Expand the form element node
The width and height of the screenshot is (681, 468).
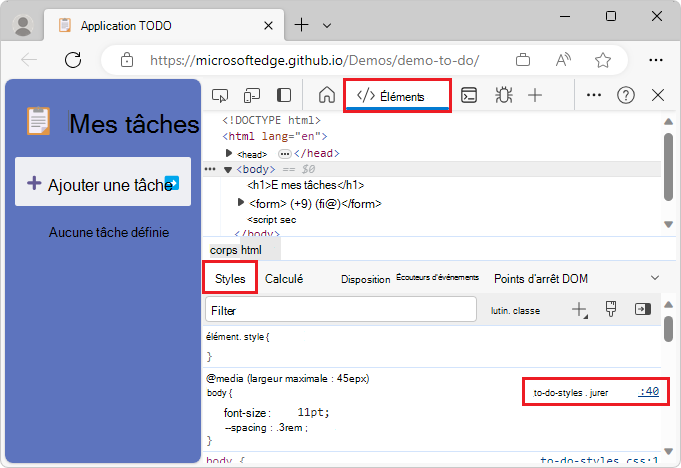pyautogui.click(x=241, y=202)
